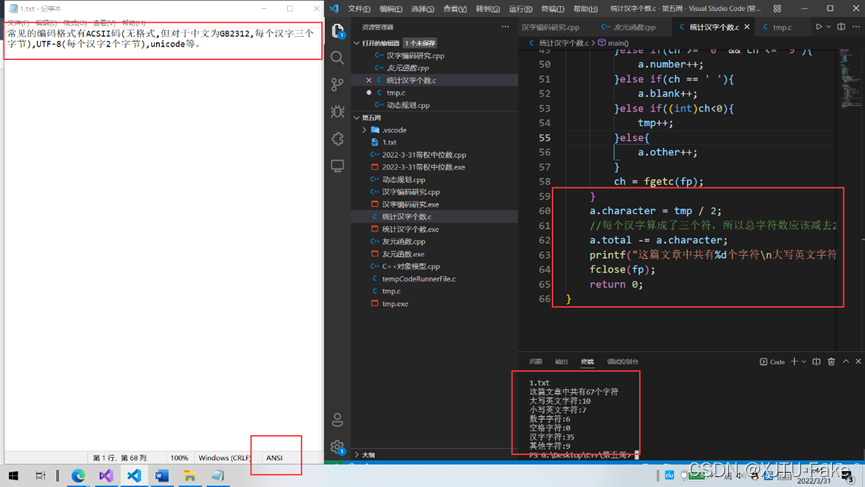Open the Windows Start menu
865x487 pixels.
(13, 475)
